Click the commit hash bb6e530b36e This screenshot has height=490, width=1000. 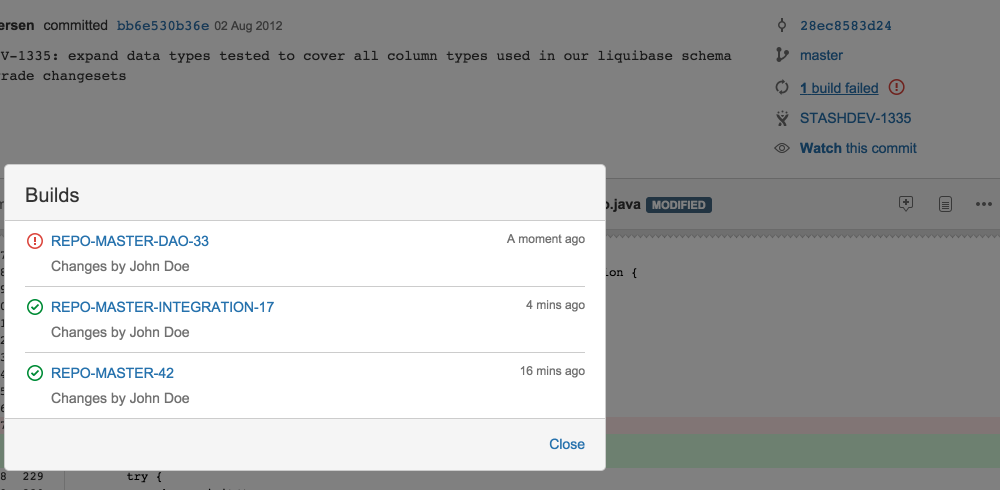(163, 25)
